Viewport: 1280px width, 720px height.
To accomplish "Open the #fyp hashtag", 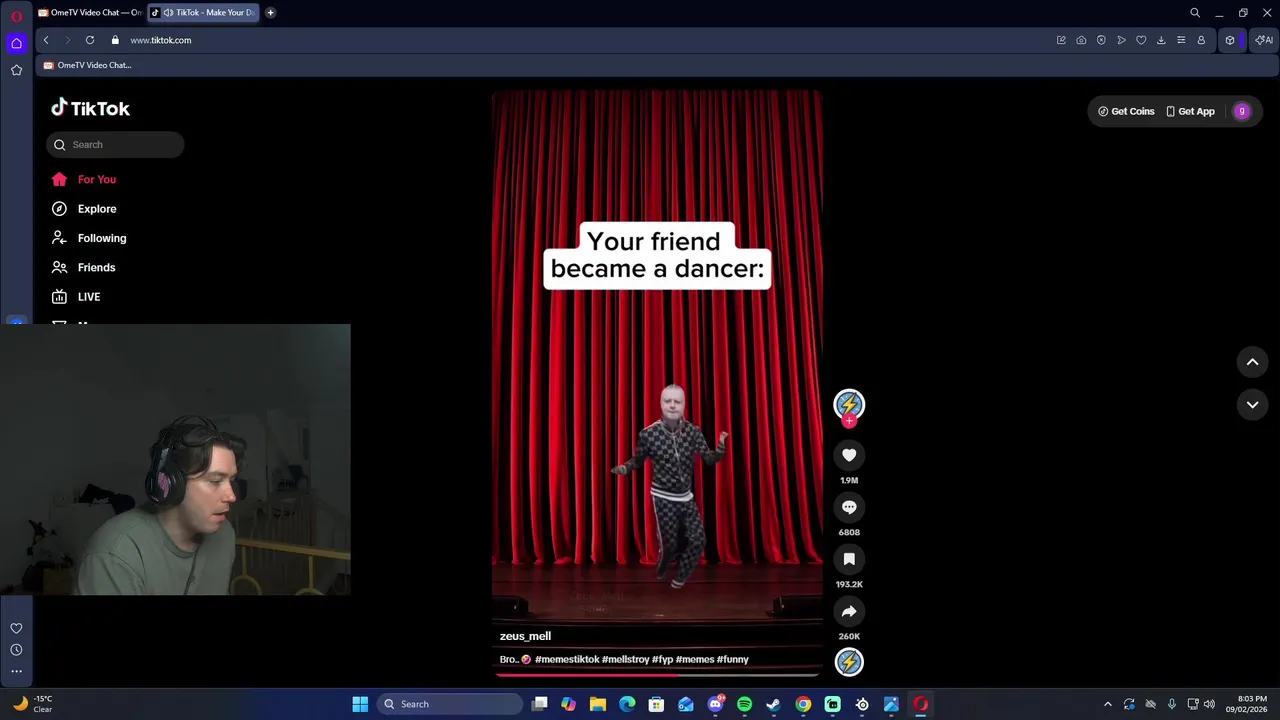I will (662, 660).
